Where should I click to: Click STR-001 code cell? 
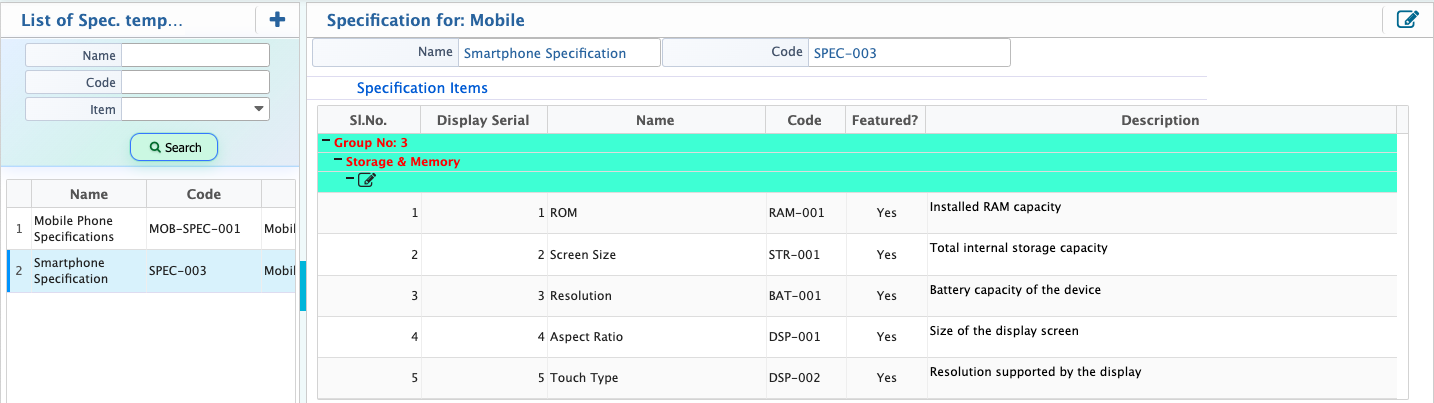click(794, 255)
